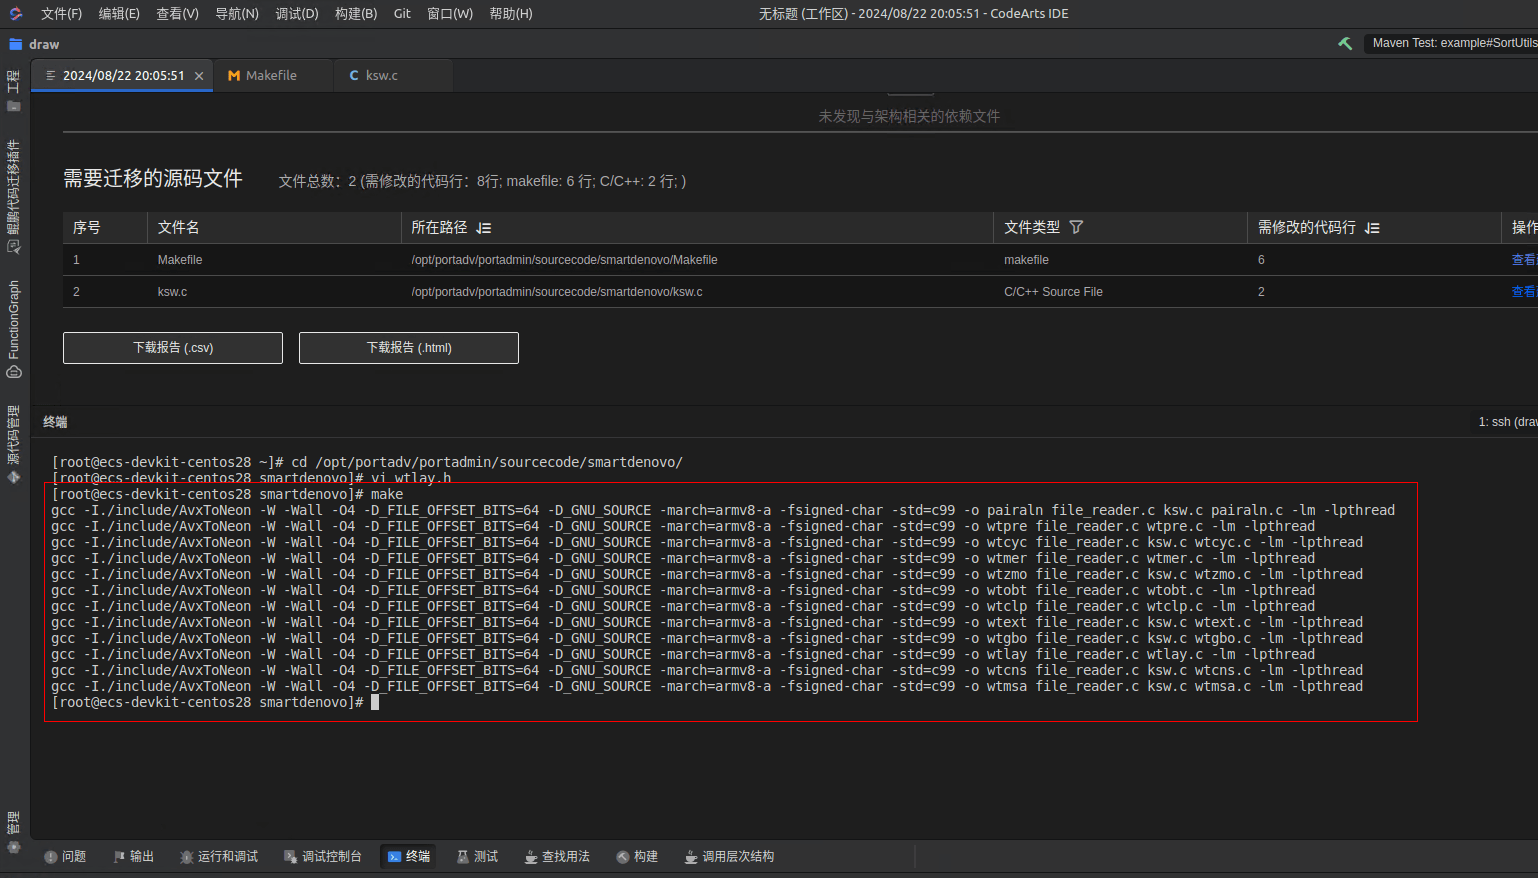Click the 需要迁移的源码文件 heading
This screenshot has width=1538, height=878.
coord(153,179)
